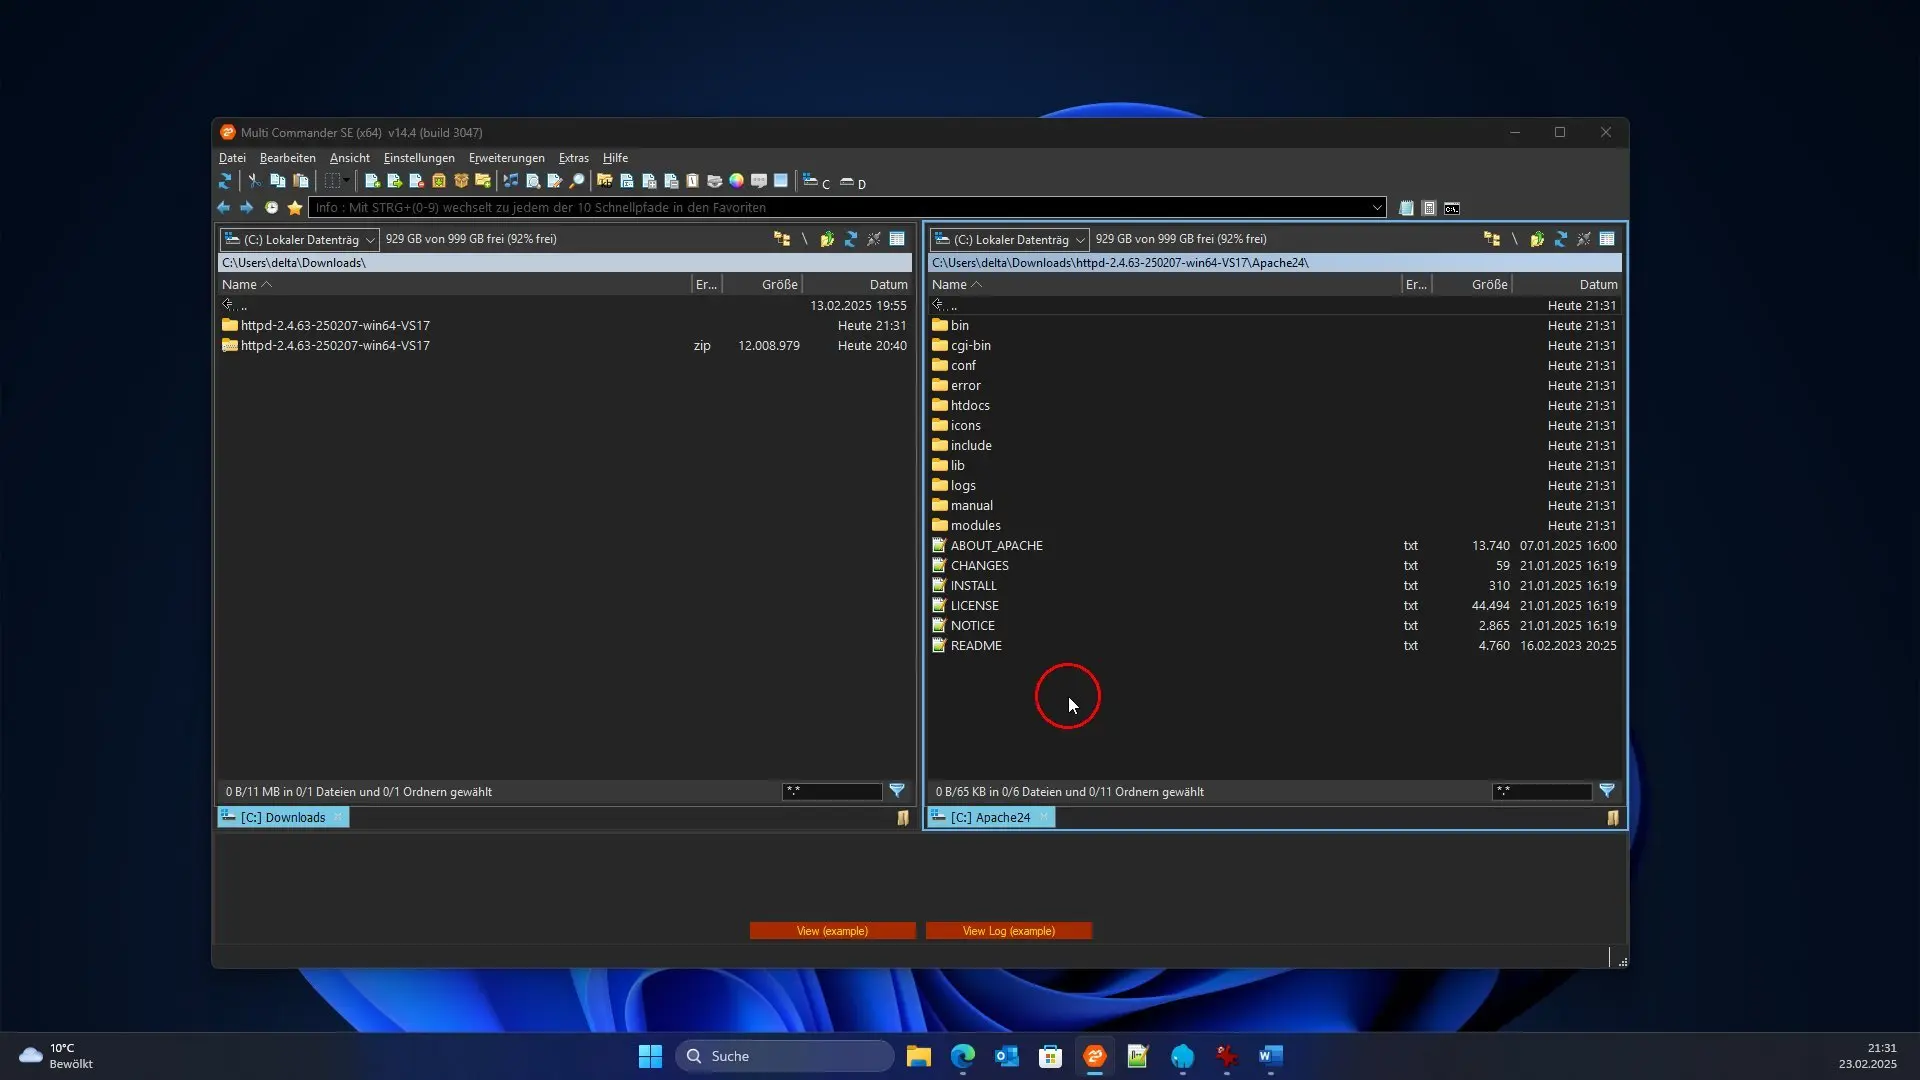Image resolution: width=1920 pixels, height=1080 pixels.
Task: Switch to drive C using the toolbar button
Action: pos(817,182)
